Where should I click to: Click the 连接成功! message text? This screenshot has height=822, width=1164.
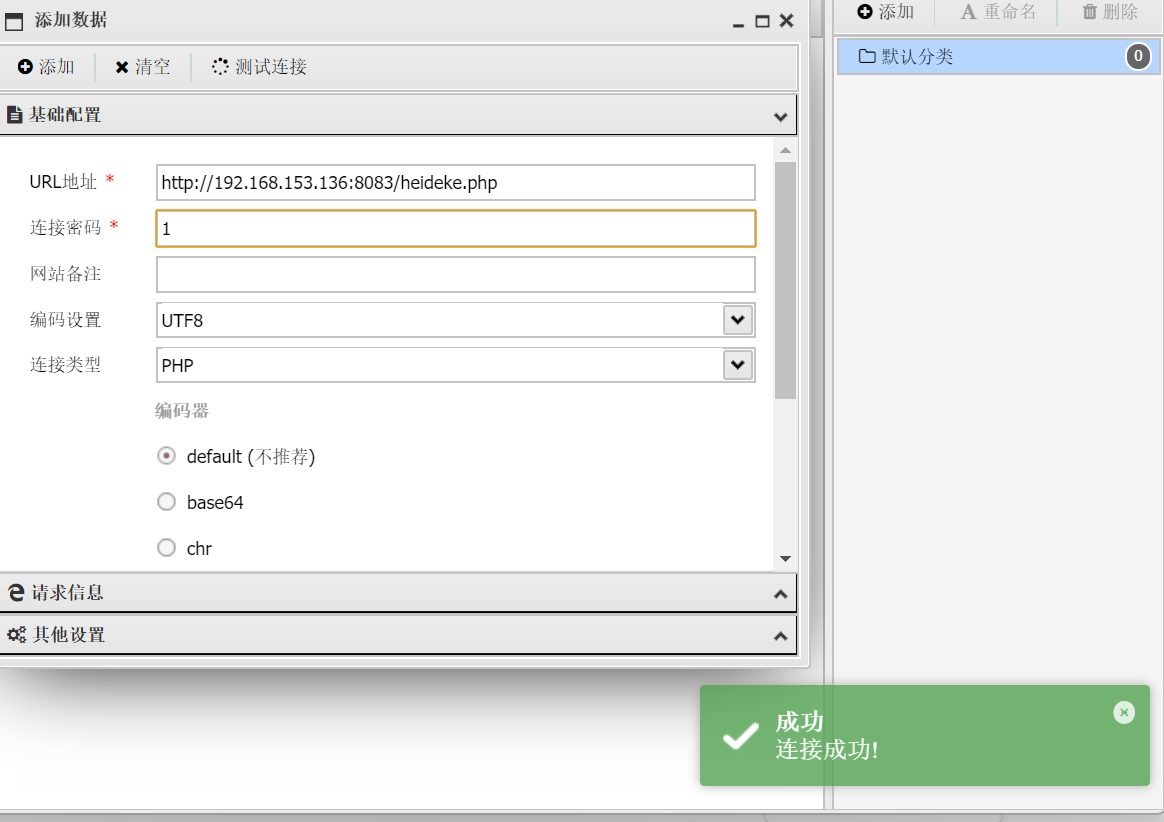(827, 750)
